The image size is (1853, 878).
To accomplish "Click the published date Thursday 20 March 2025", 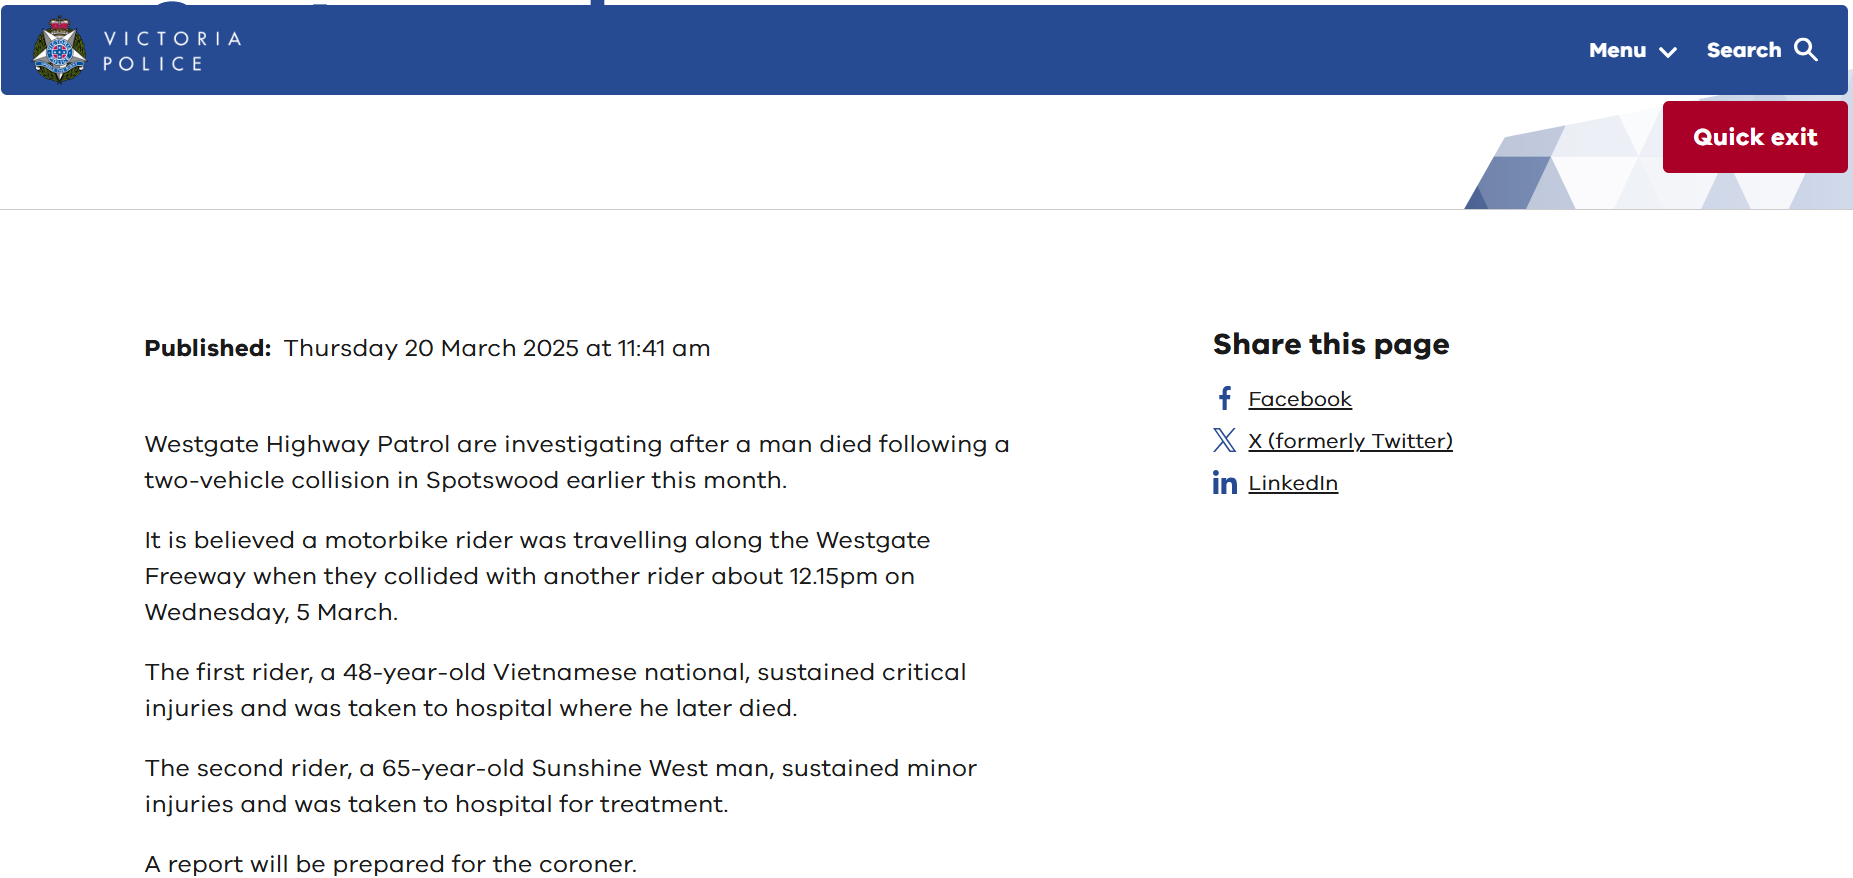I will click(496, 348).
